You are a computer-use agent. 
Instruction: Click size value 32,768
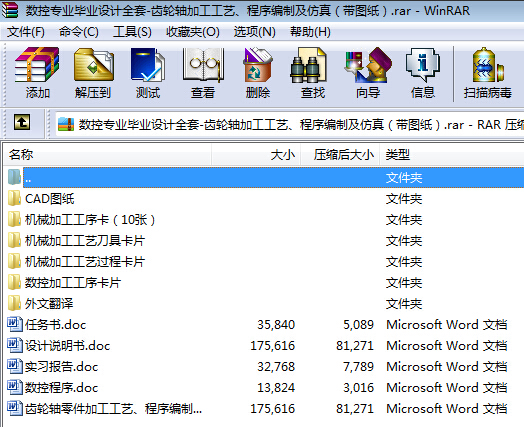pyautogui.click(x=276, y=367)
